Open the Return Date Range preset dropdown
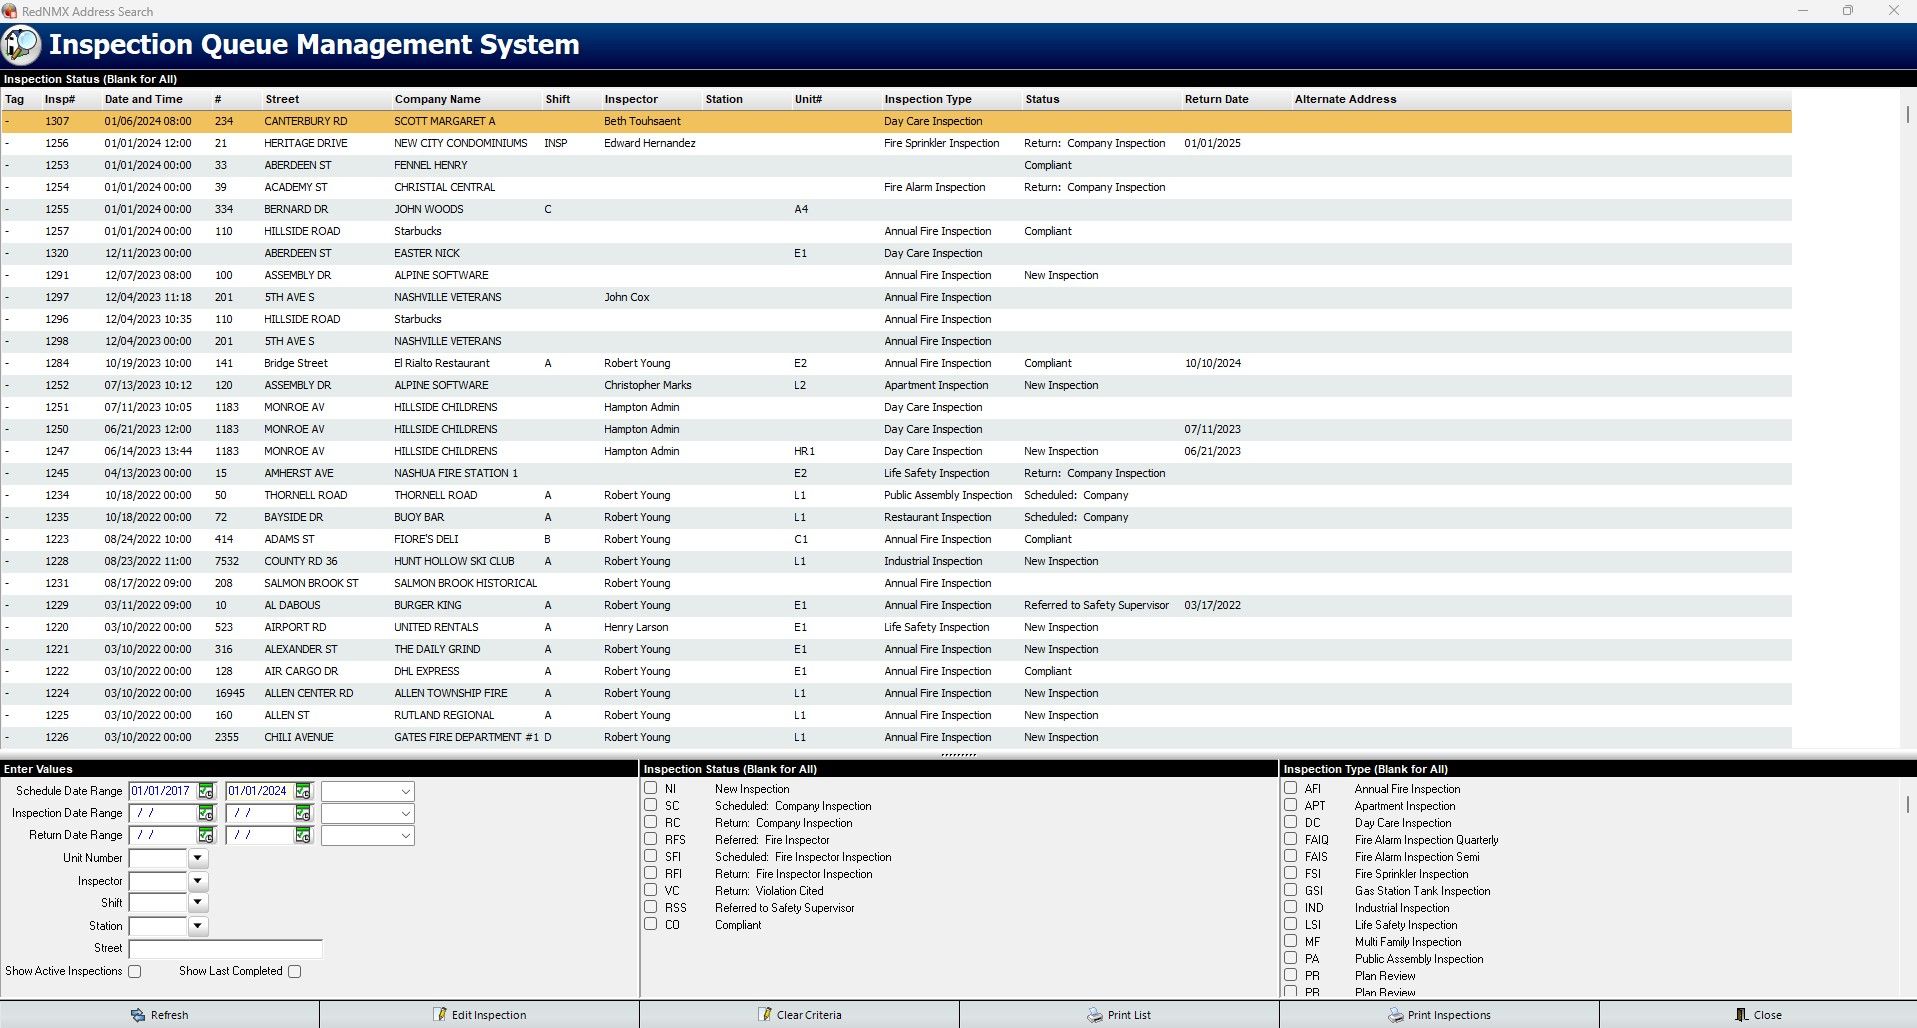This screenshot has height=1028, width=1917. pos(367,835)
